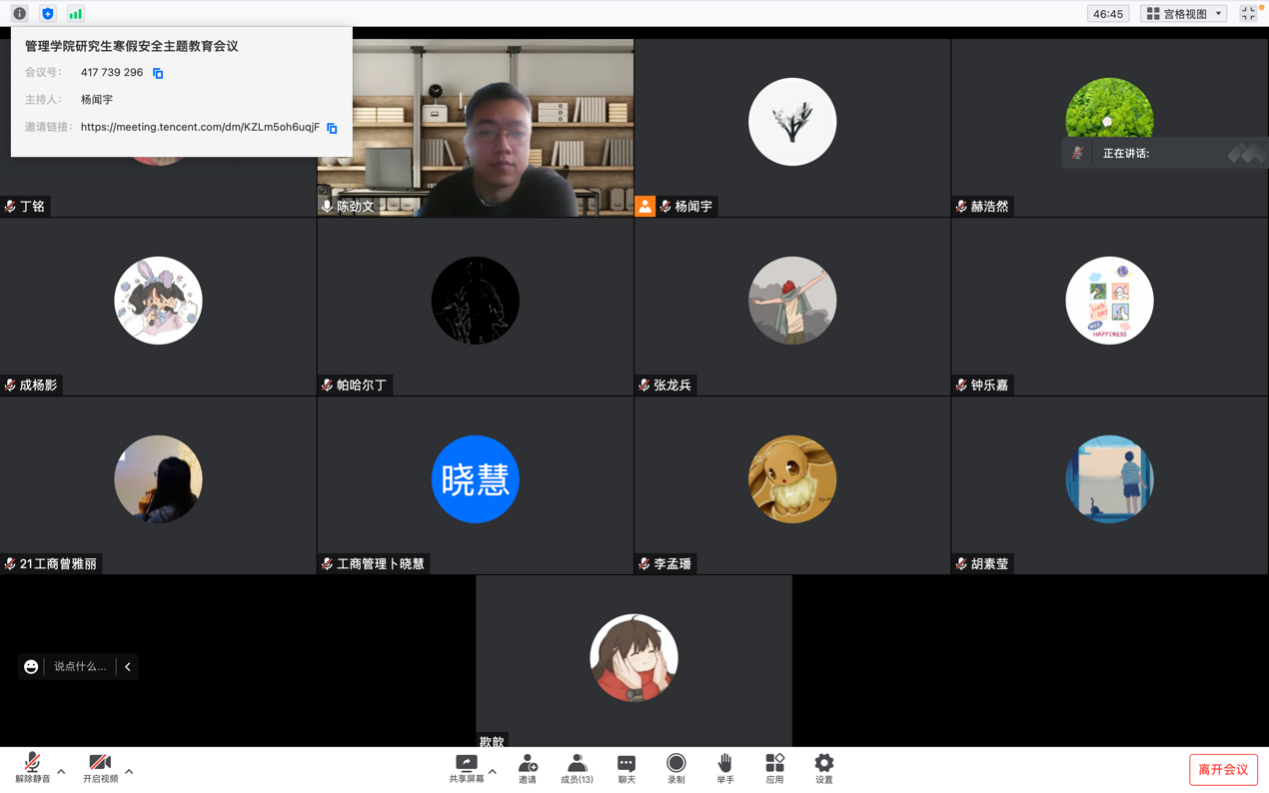Start recording the meeting
This screenshot has height=793, width=1269.
click(x=676, y=768)
